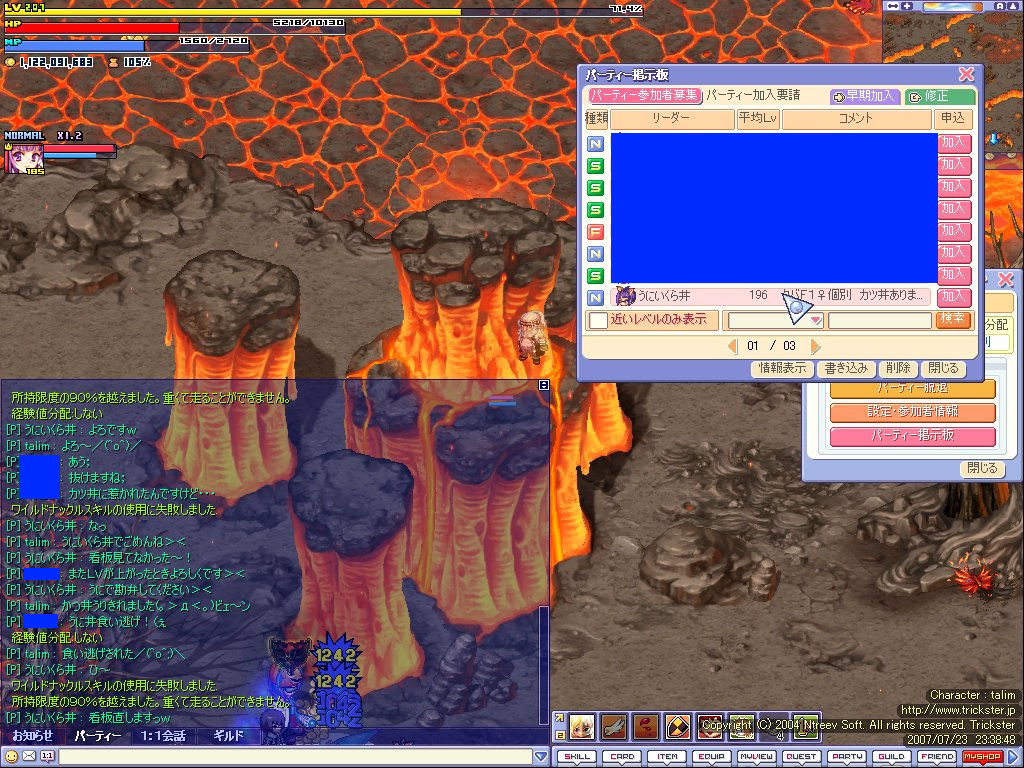The height and width of the screenshot is (768, 1024).
Task: Select the パーティー chat tab
Action: tap(97, 735)
